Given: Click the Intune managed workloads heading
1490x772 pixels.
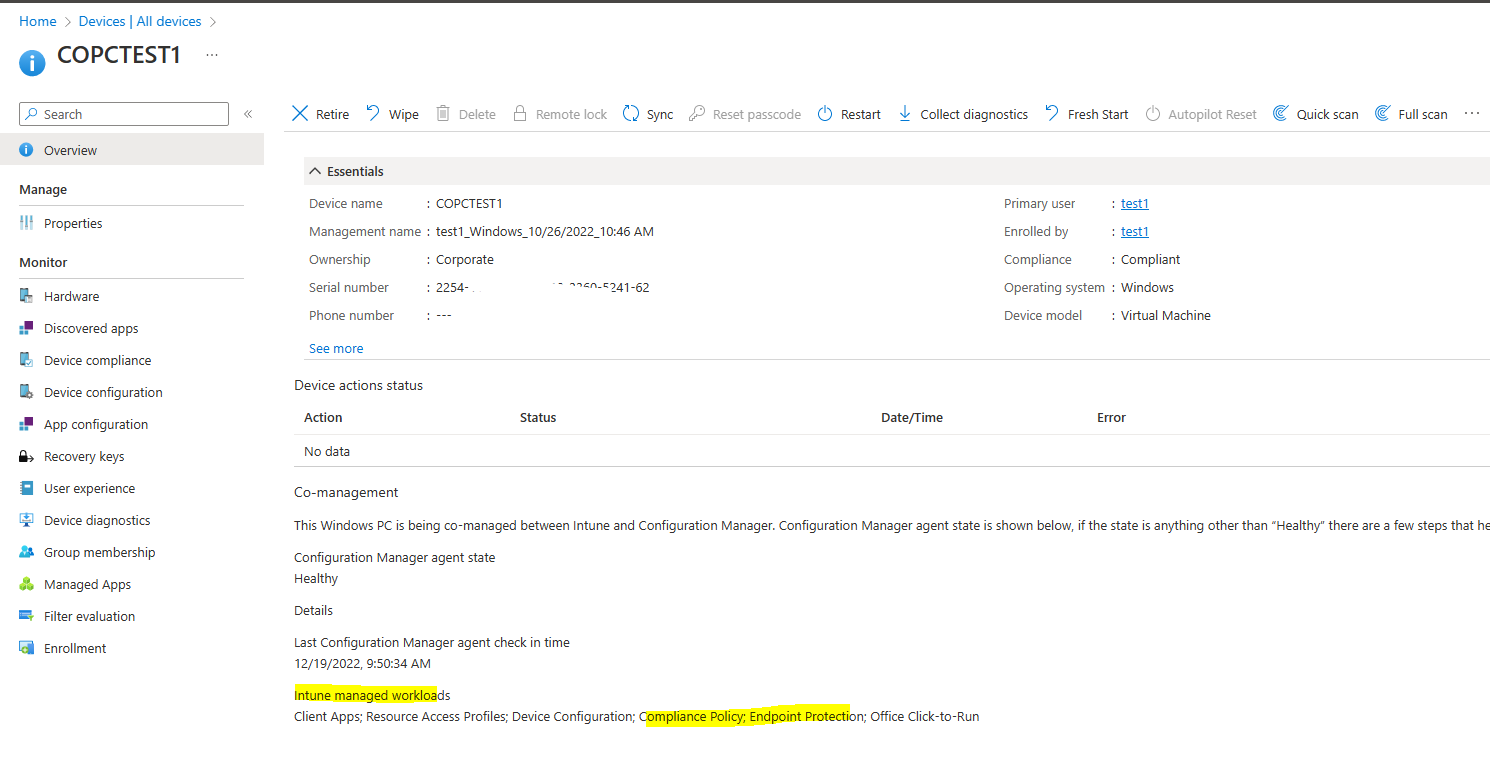Looking at the screenshot, I should pyautogui.click(x=372, y=695).
